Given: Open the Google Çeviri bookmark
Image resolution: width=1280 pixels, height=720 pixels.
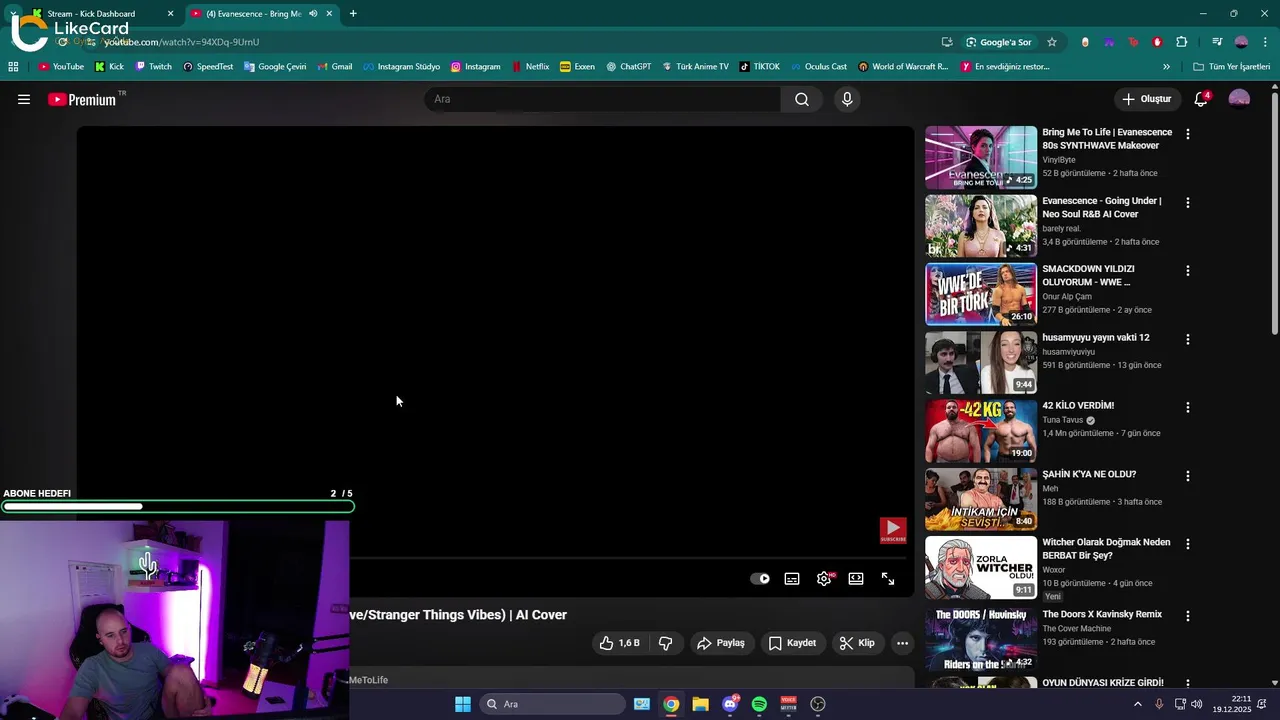Looking at the screenshot, I should click(275, 67).
